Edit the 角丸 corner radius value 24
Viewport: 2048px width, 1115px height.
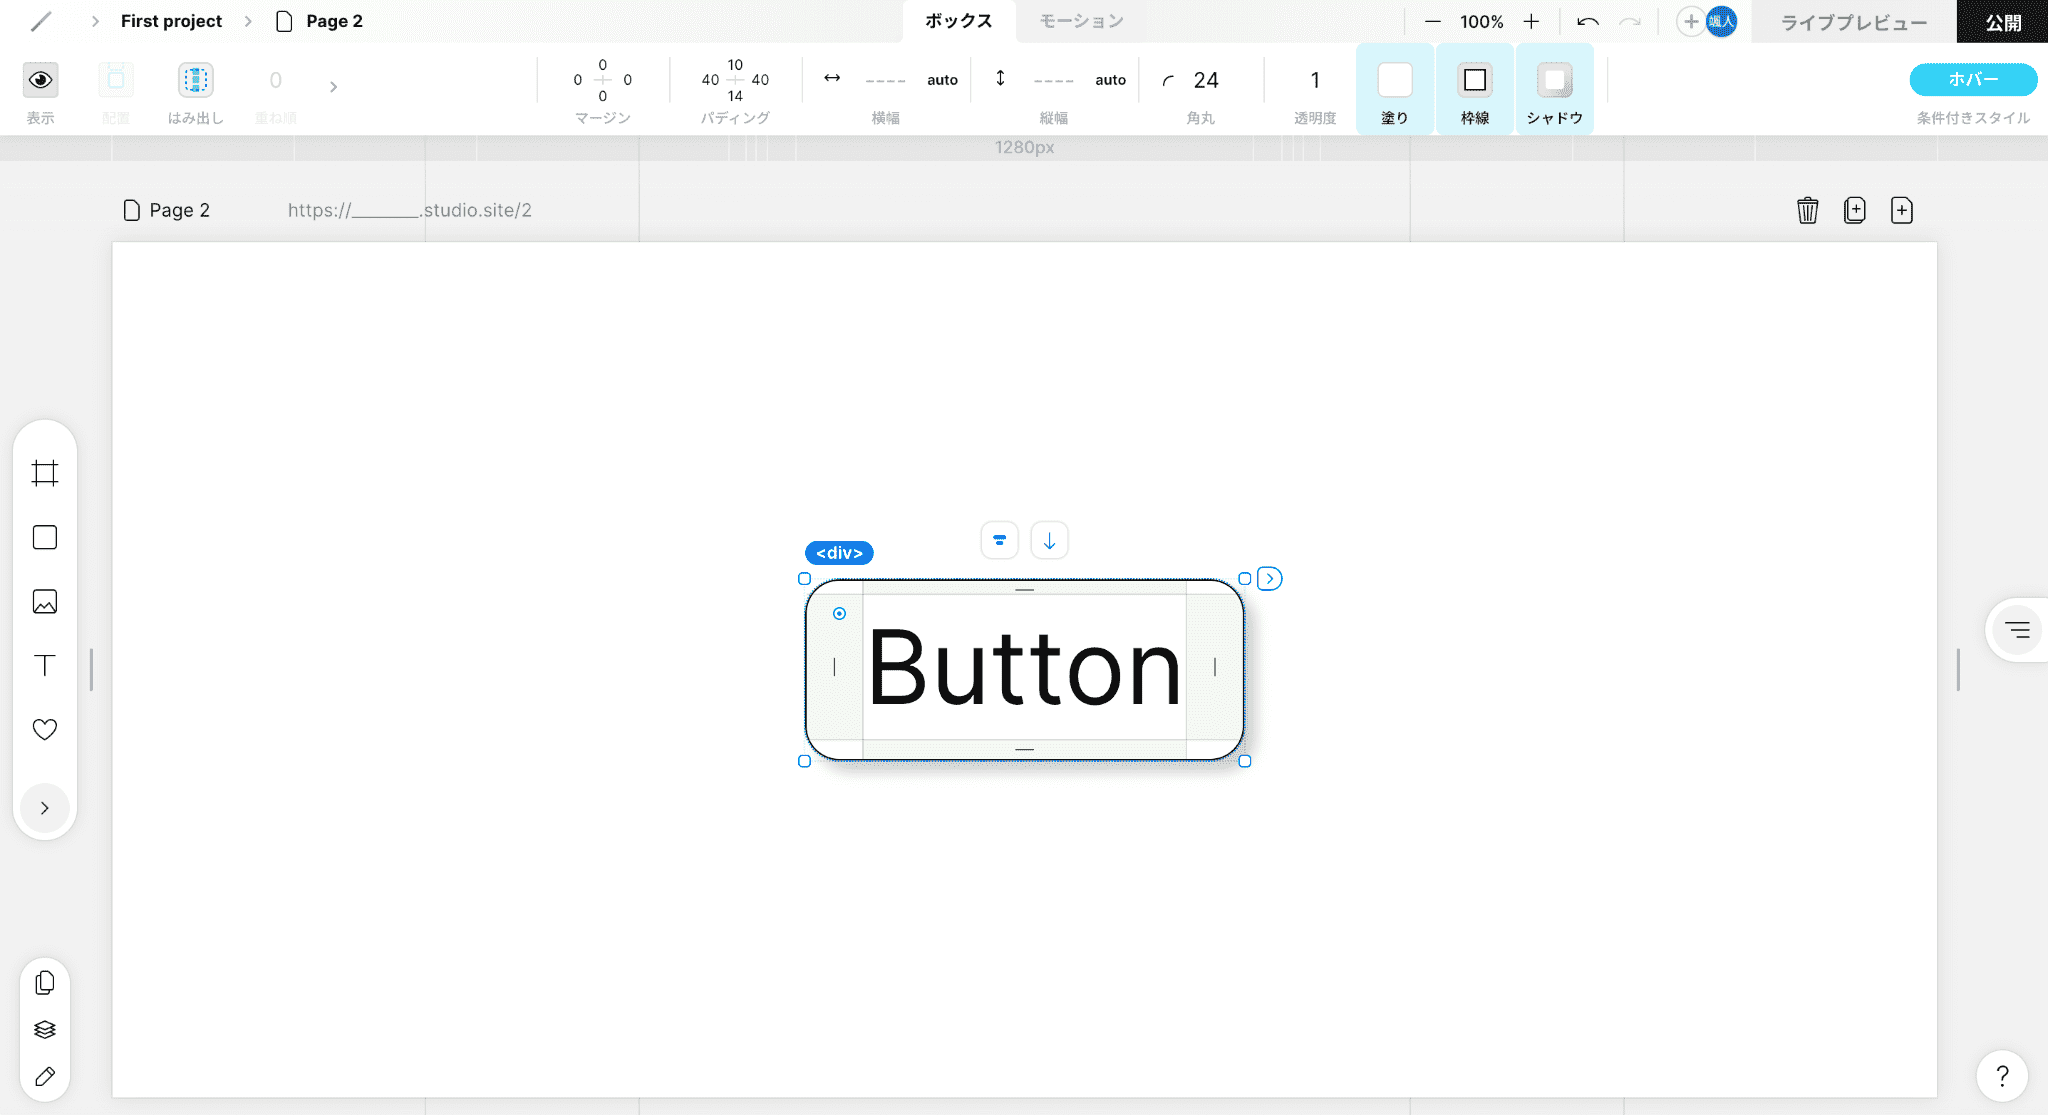[x=1206, y=80]
